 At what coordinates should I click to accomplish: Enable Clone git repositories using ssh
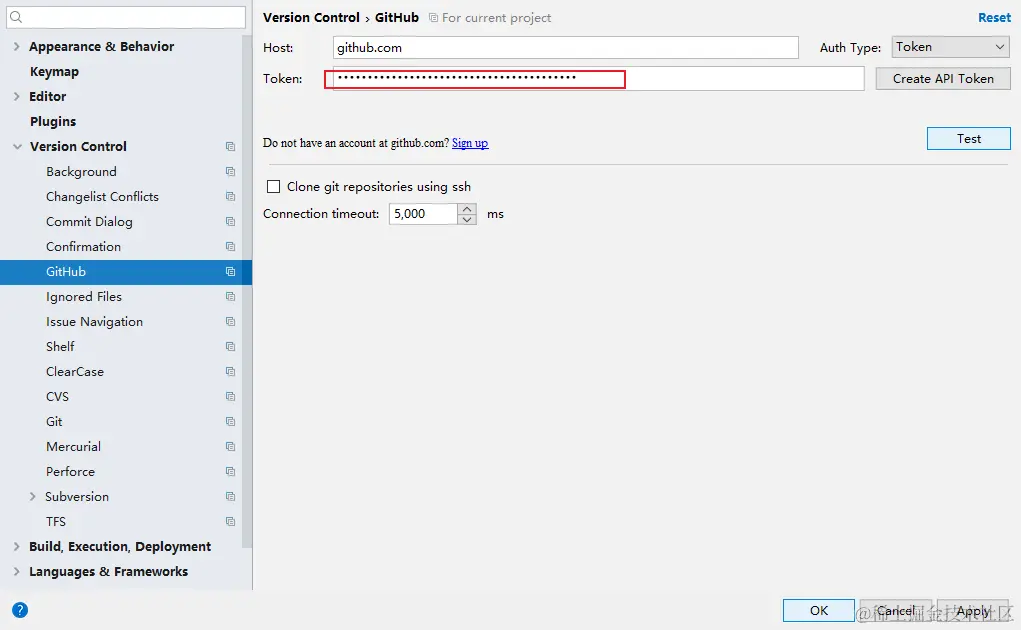tap(273, 187)
